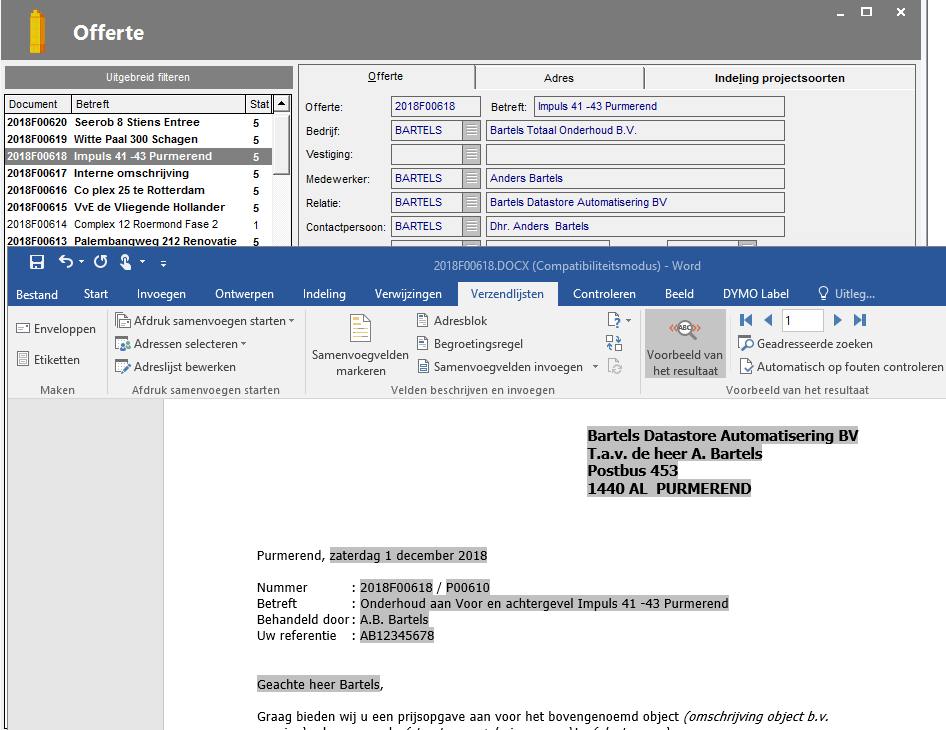Sort by the Stat column header
The width and height of the screenshot is (946, 730).
pos(259,104)
